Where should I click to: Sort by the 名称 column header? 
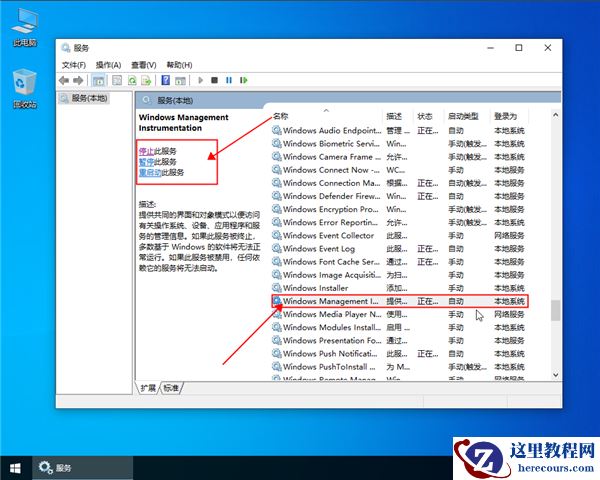[327, 116]
